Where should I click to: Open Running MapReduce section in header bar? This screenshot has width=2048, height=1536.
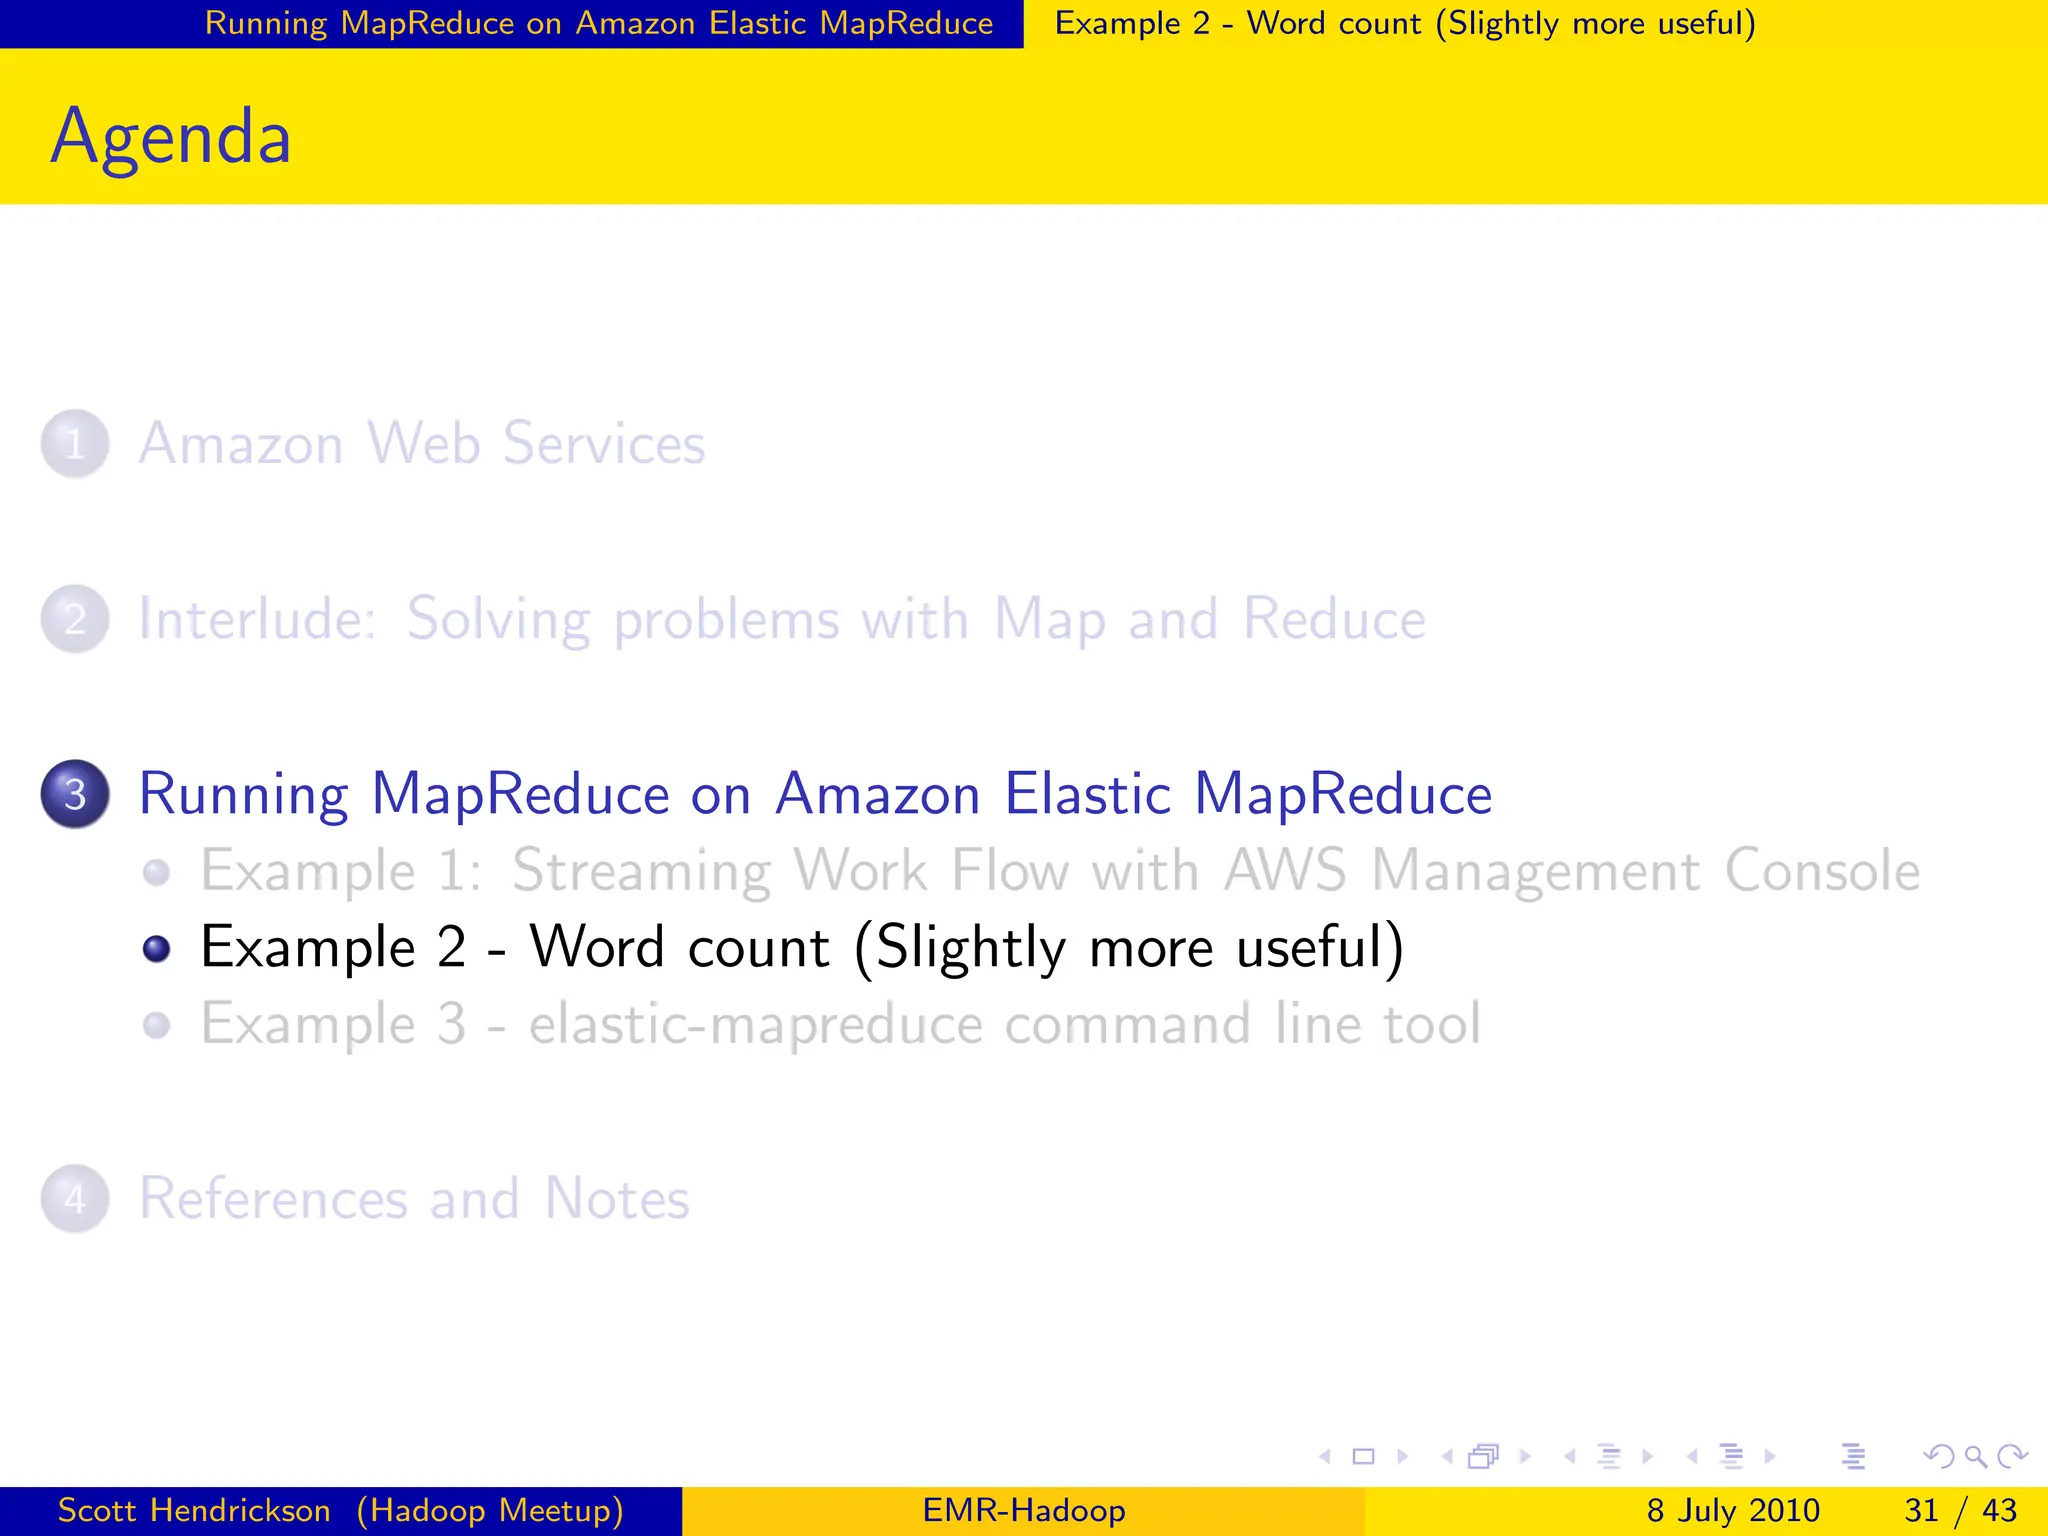pos(599,23)
